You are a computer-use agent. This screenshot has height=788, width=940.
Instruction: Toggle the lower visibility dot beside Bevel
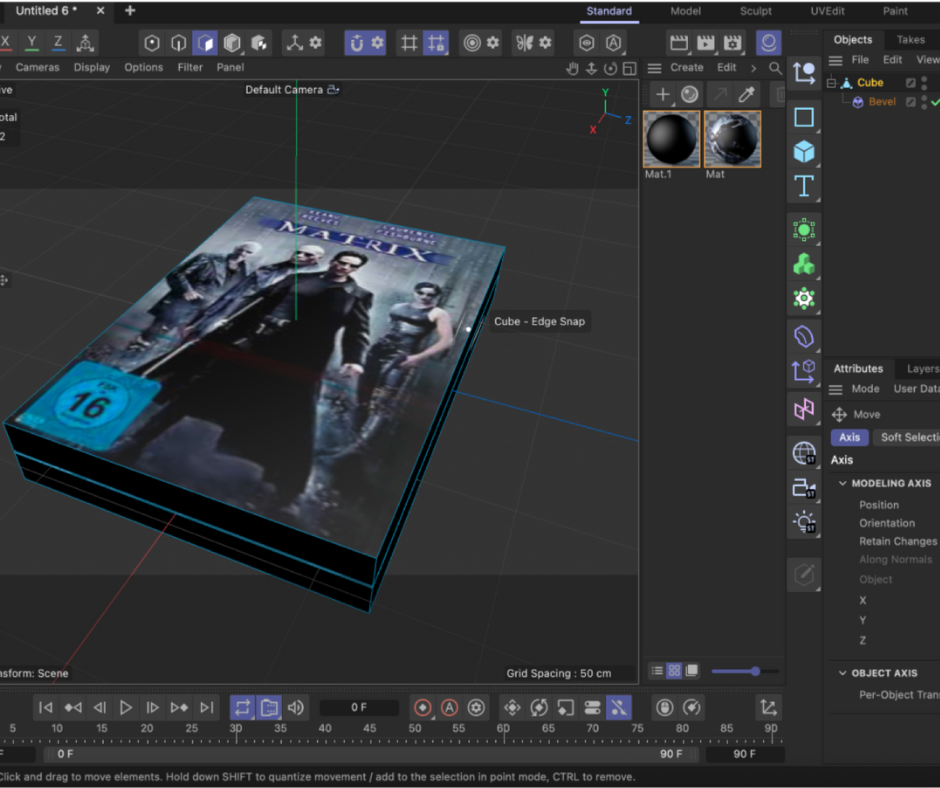[924, 107]
